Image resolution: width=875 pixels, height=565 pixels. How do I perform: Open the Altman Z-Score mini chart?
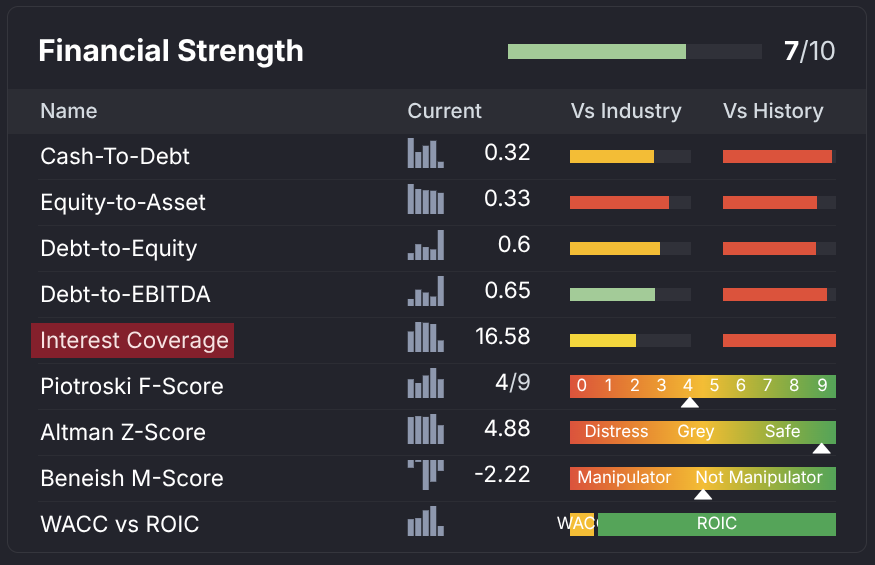pyautogui.click(x=425, y=430)
